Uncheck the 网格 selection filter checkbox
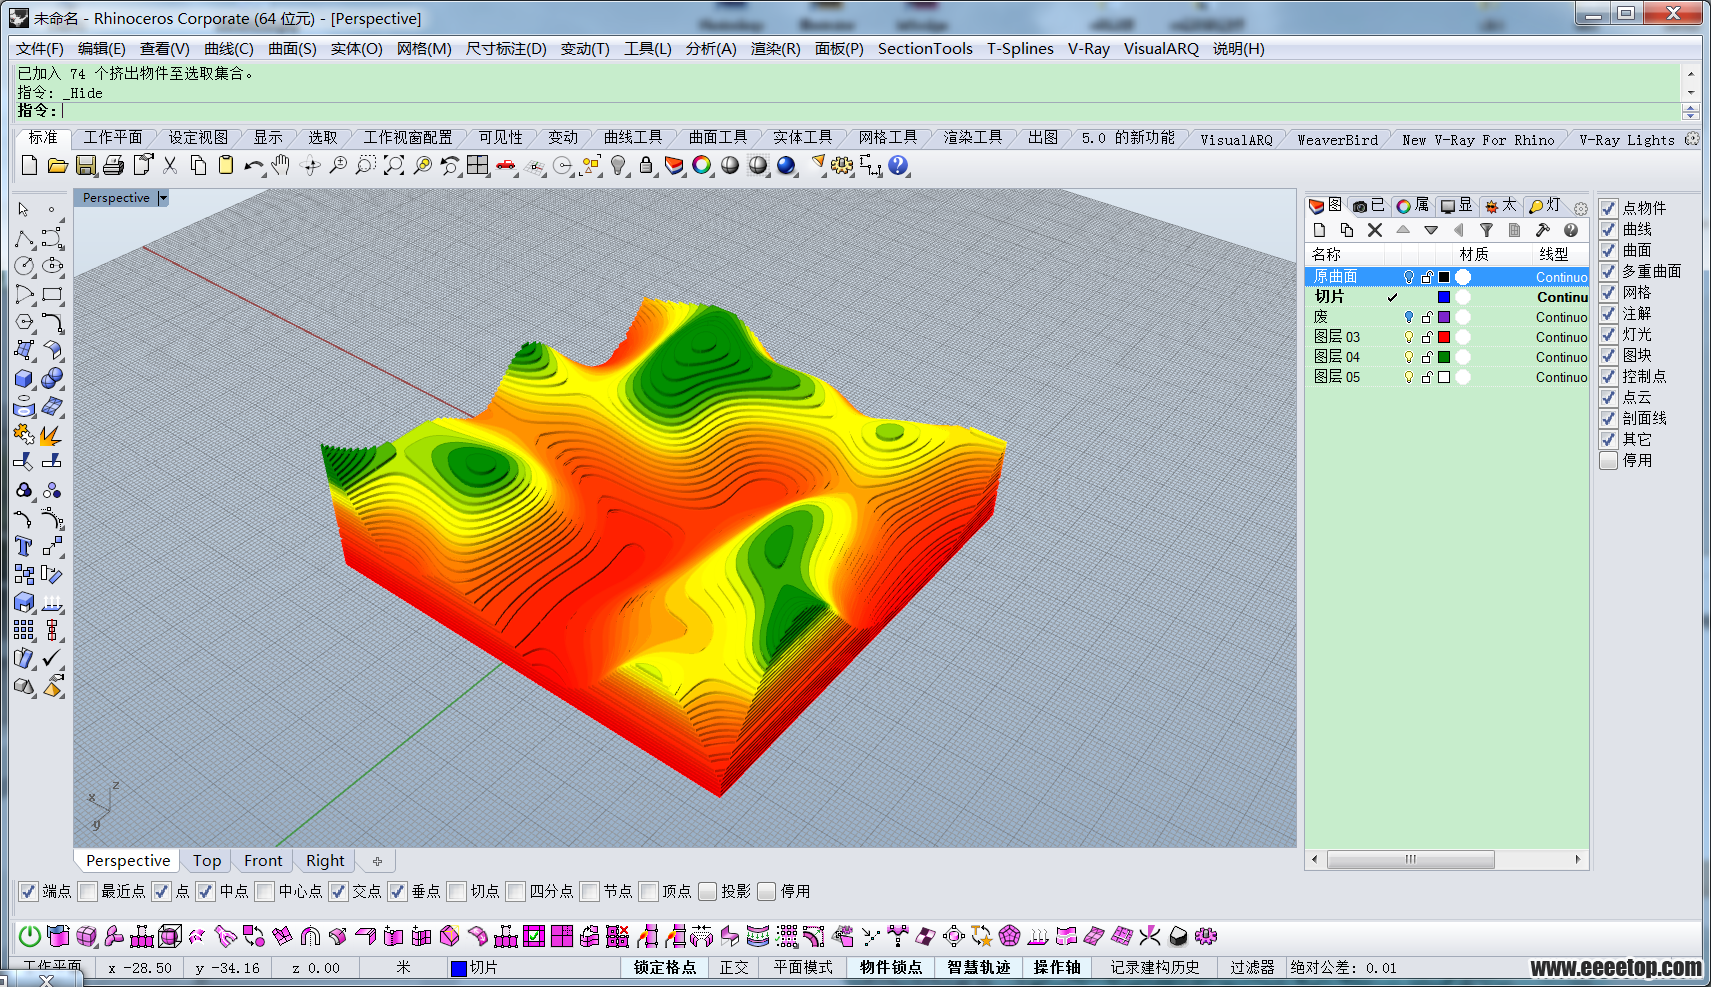Image resolution: width=1711 pixels, height=987 pixels. click(x=1608, y=292)
